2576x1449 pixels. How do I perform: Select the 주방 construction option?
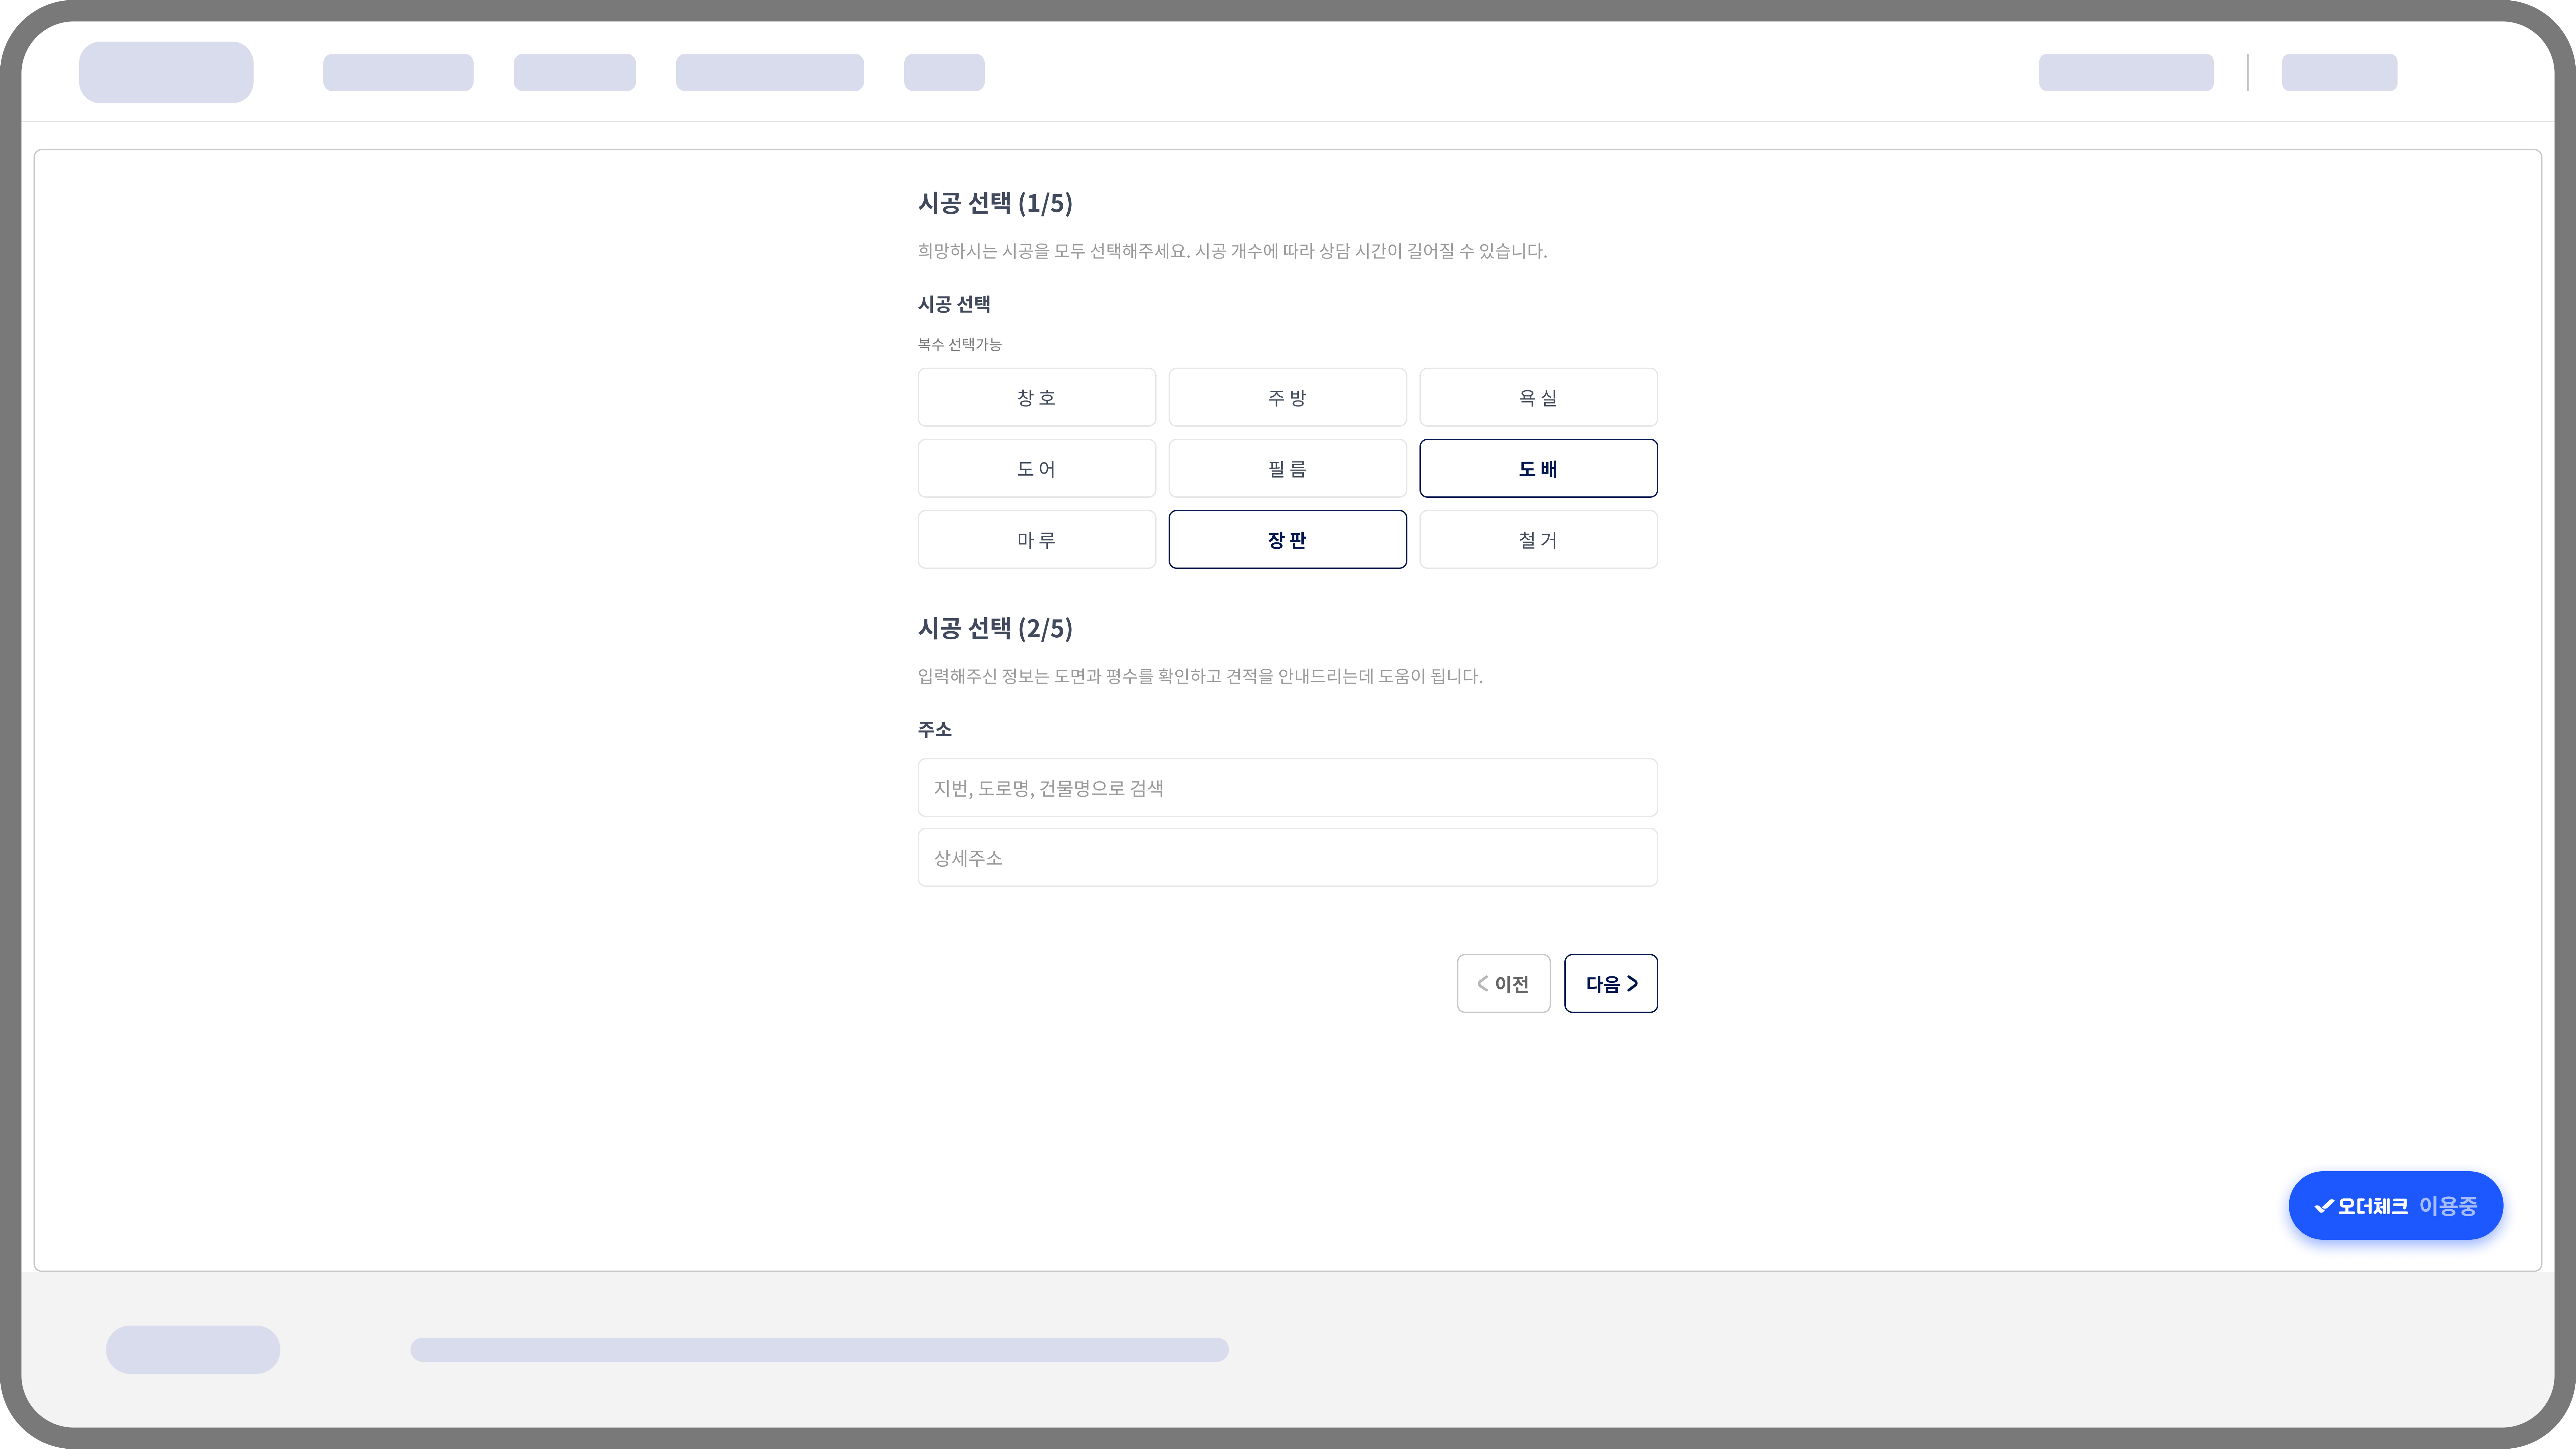[x=1287, y=397]
